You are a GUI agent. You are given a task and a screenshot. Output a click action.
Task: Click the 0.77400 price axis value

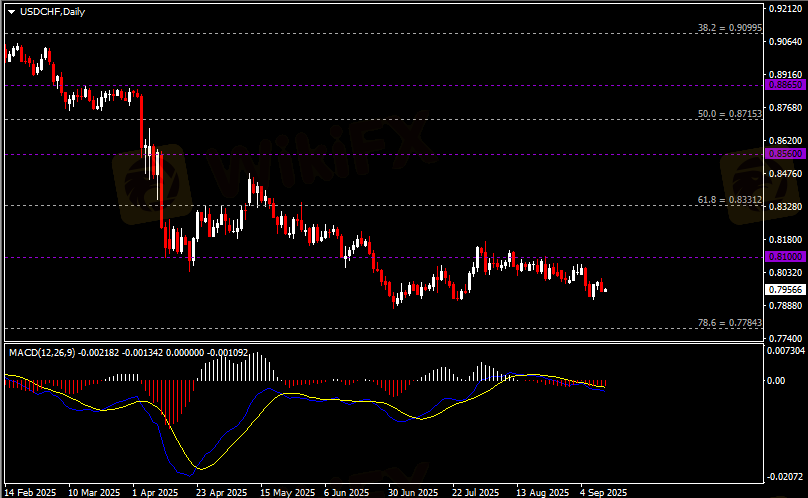tap(786, 339)
